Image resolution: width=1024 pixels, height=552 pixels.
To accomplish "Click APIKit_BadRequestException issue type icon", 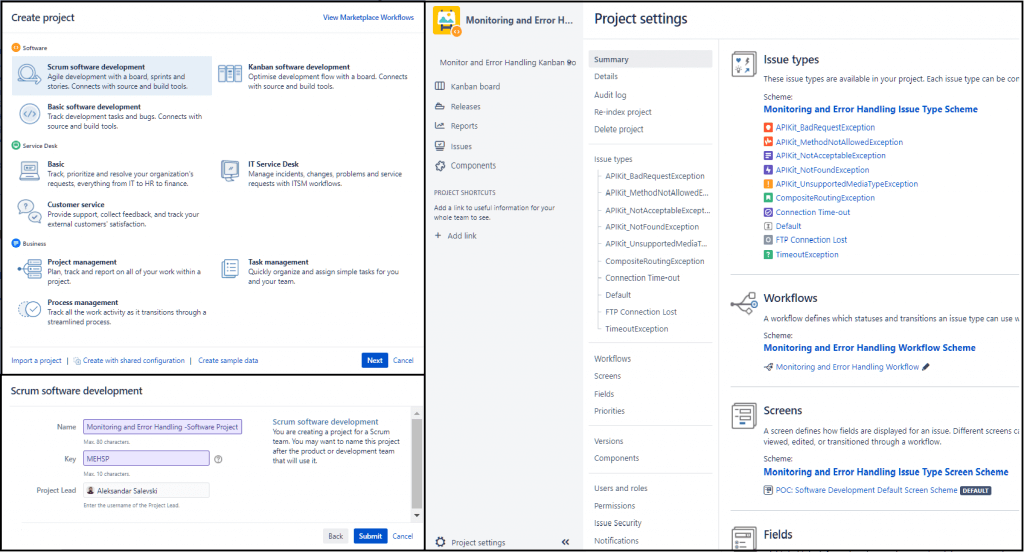I will point(769,127).
